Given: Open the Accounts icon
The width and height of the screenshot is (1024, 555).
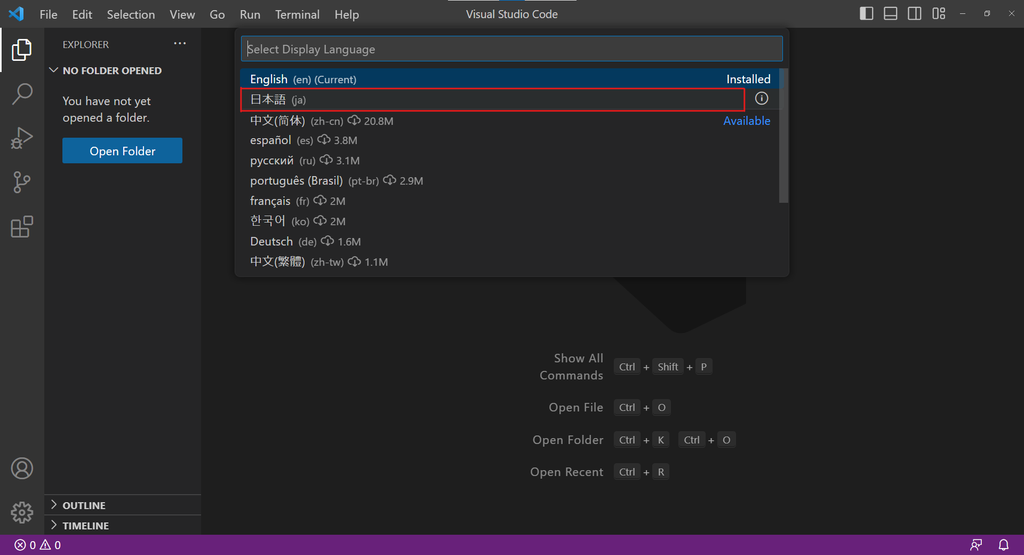Looking at the screenshot, I should tap(21, 468).
